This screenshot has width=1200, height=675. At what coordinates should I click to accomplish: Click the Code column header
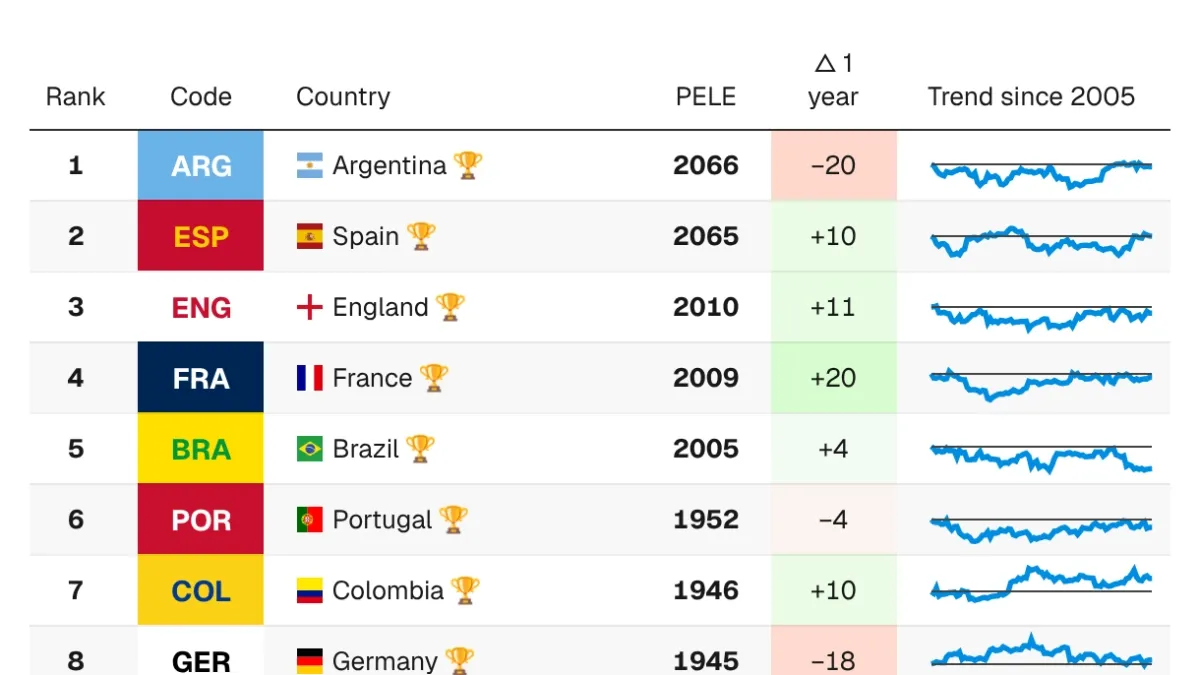click(201, 97)
